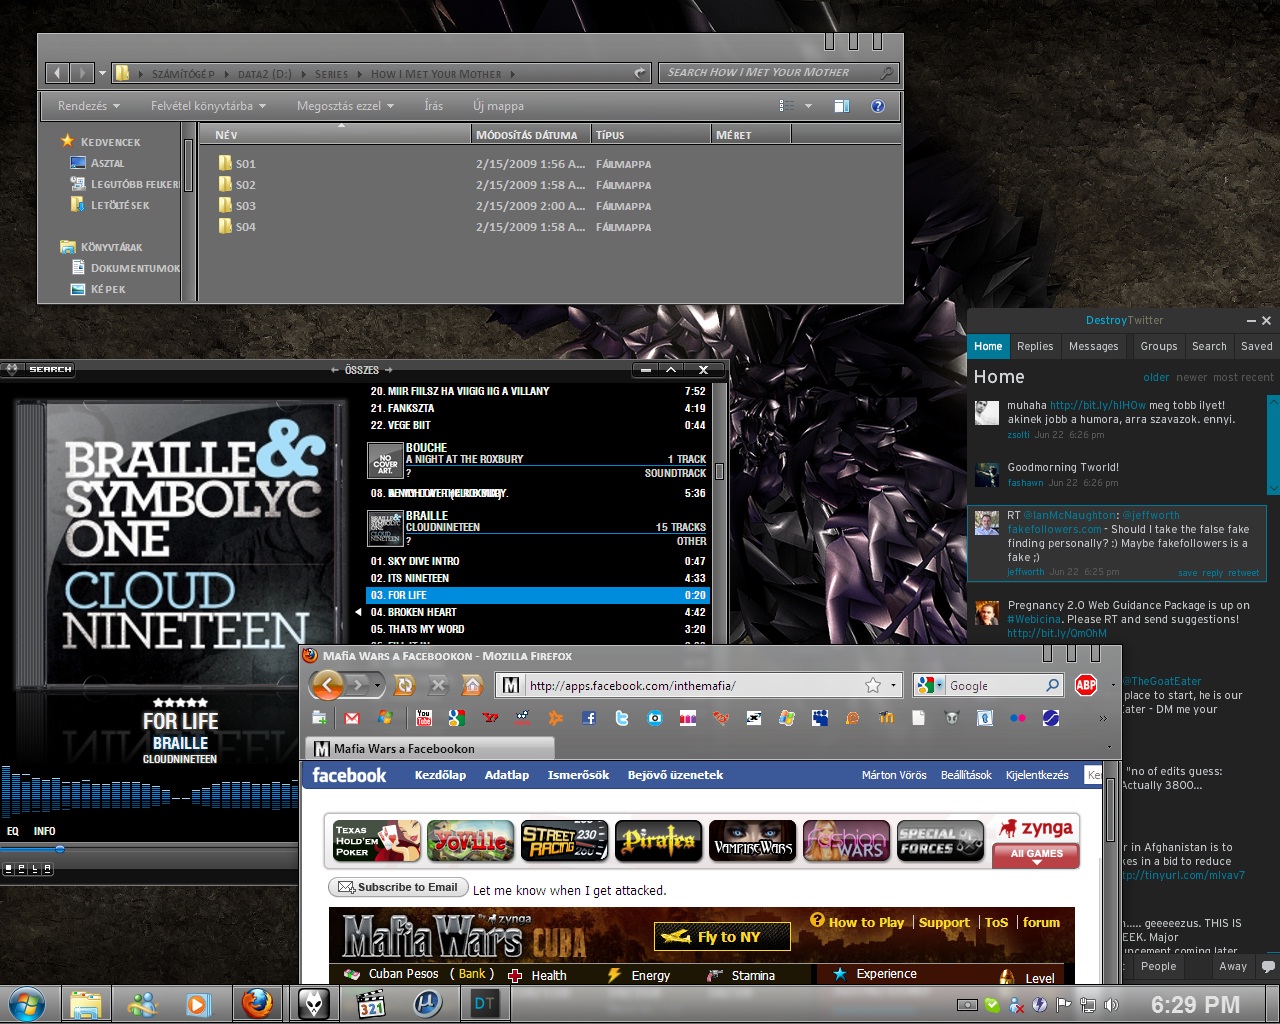The height and width of the screenshot is (1024, 1280).
Task: Click the Firefox home button
Action: pyautogui.click(x=473, y=685)
